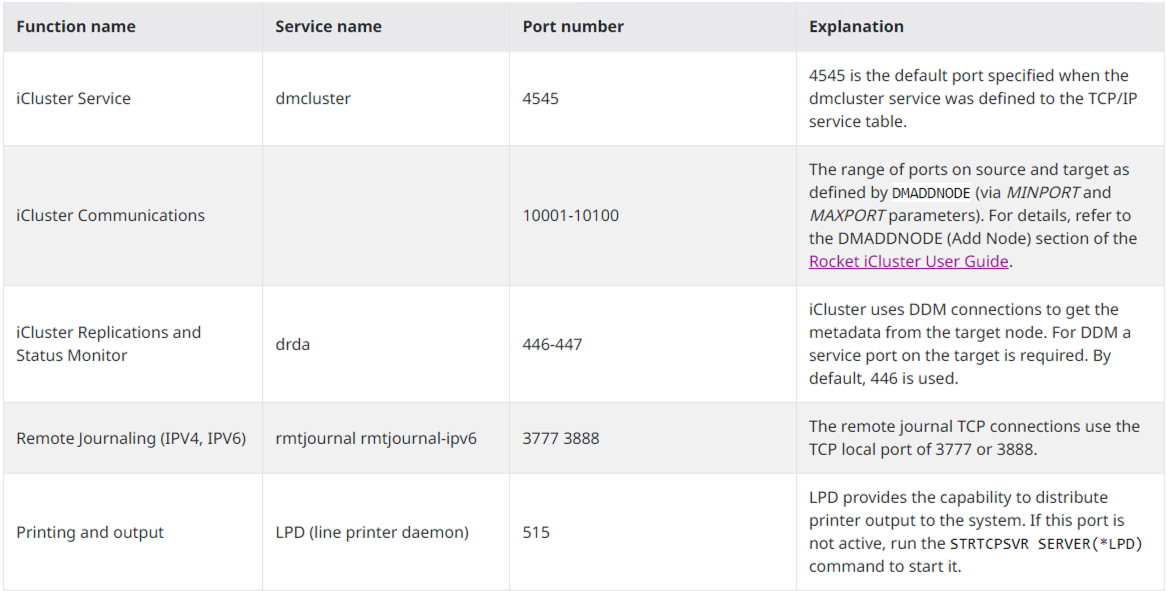Click the 10001-10100 port range cell
Image resolution: width=1166 pixels, height=591 pixels.
click(570, 216)
